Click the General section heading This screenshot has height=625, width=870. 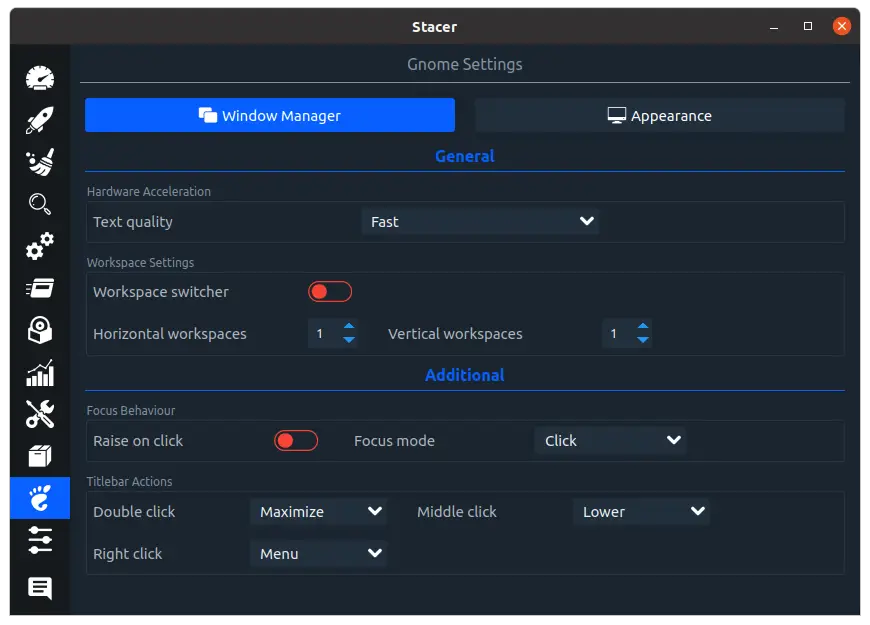click(x=464, y=156)
